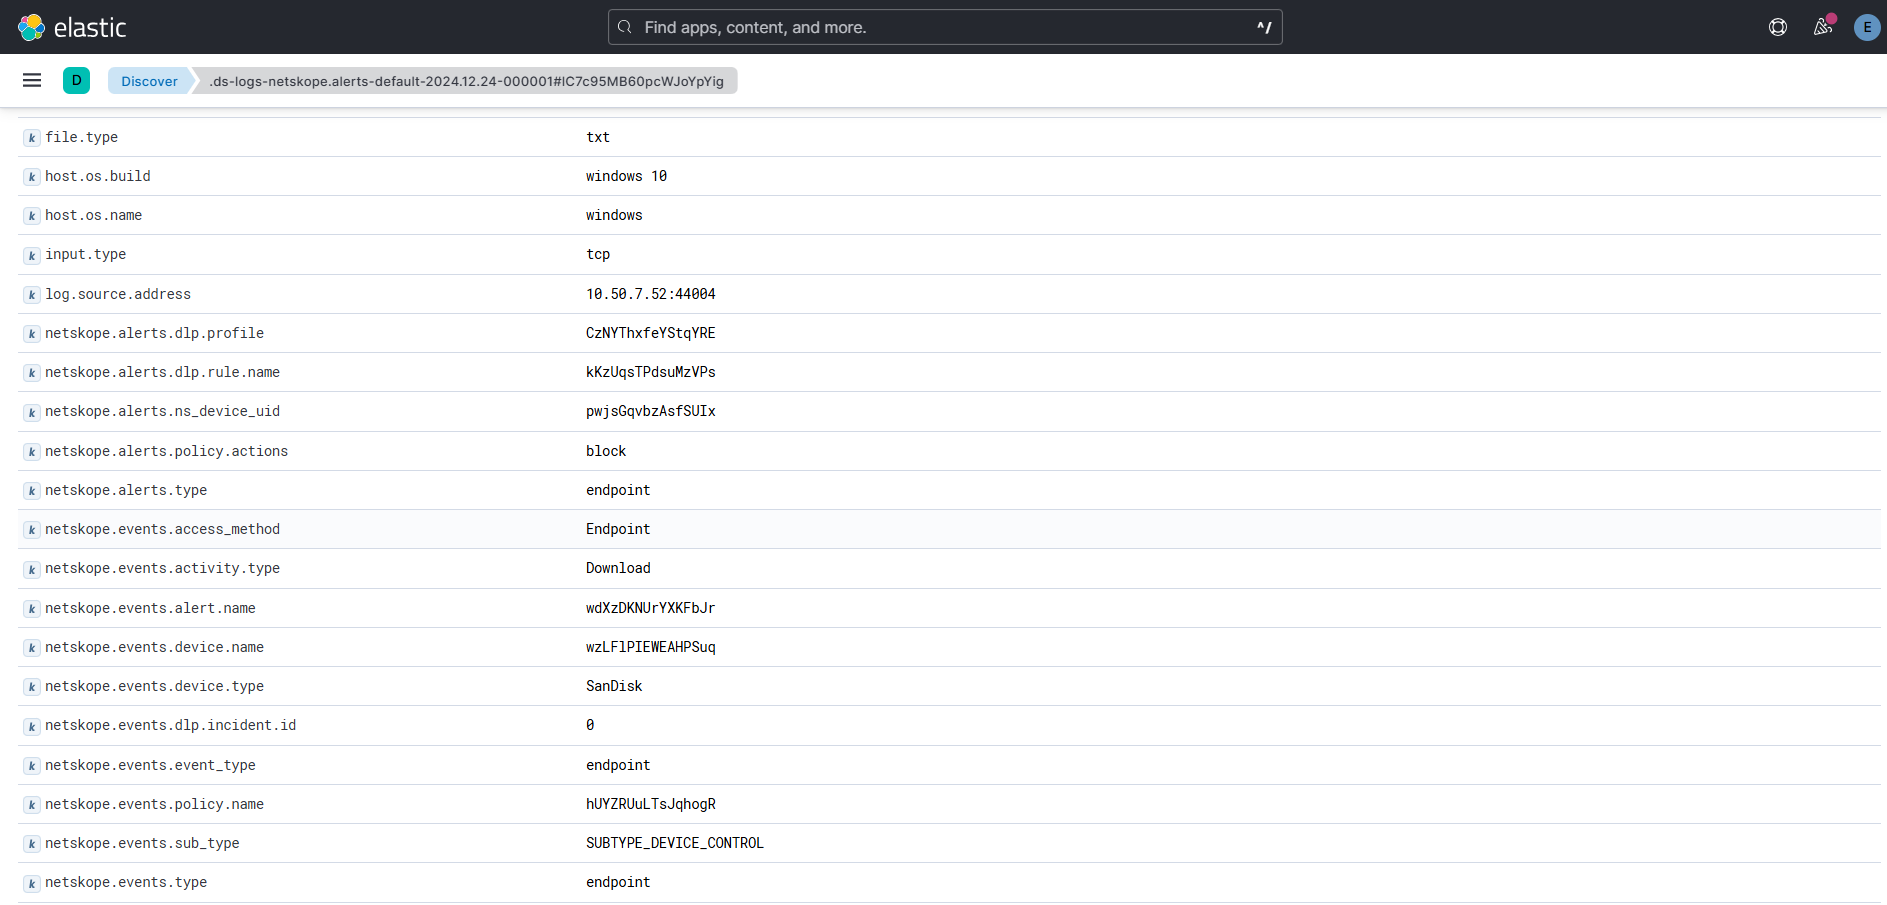Click the value SanDisk
This screenshot has height=905, width=1887.
coord(614,686)
